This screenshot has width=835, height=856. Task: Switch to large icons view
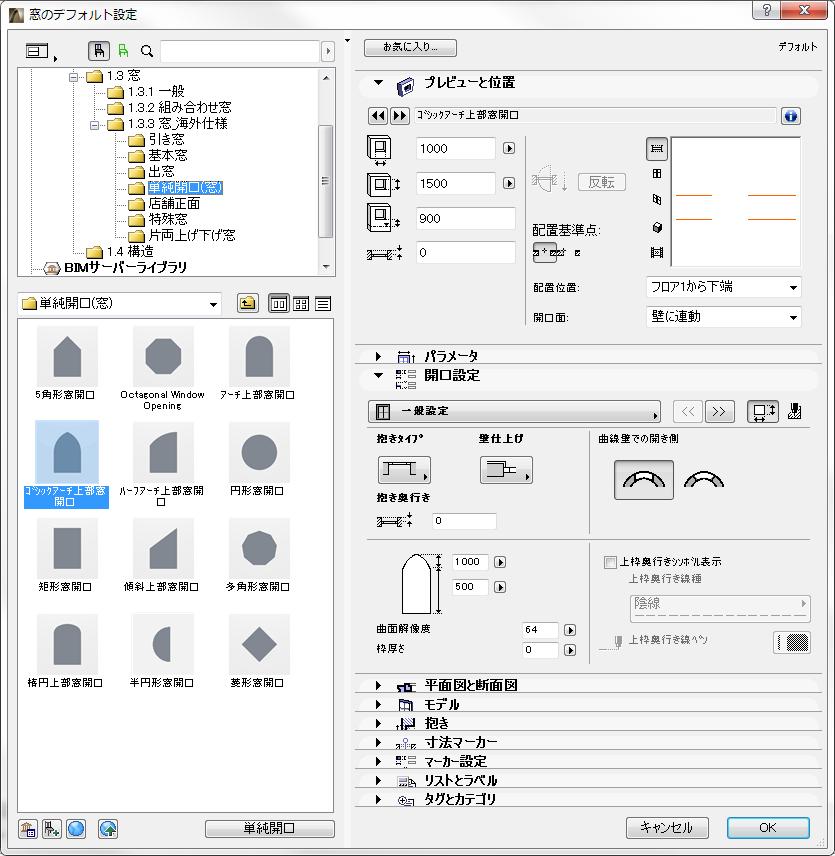click(x=278, y=304)
